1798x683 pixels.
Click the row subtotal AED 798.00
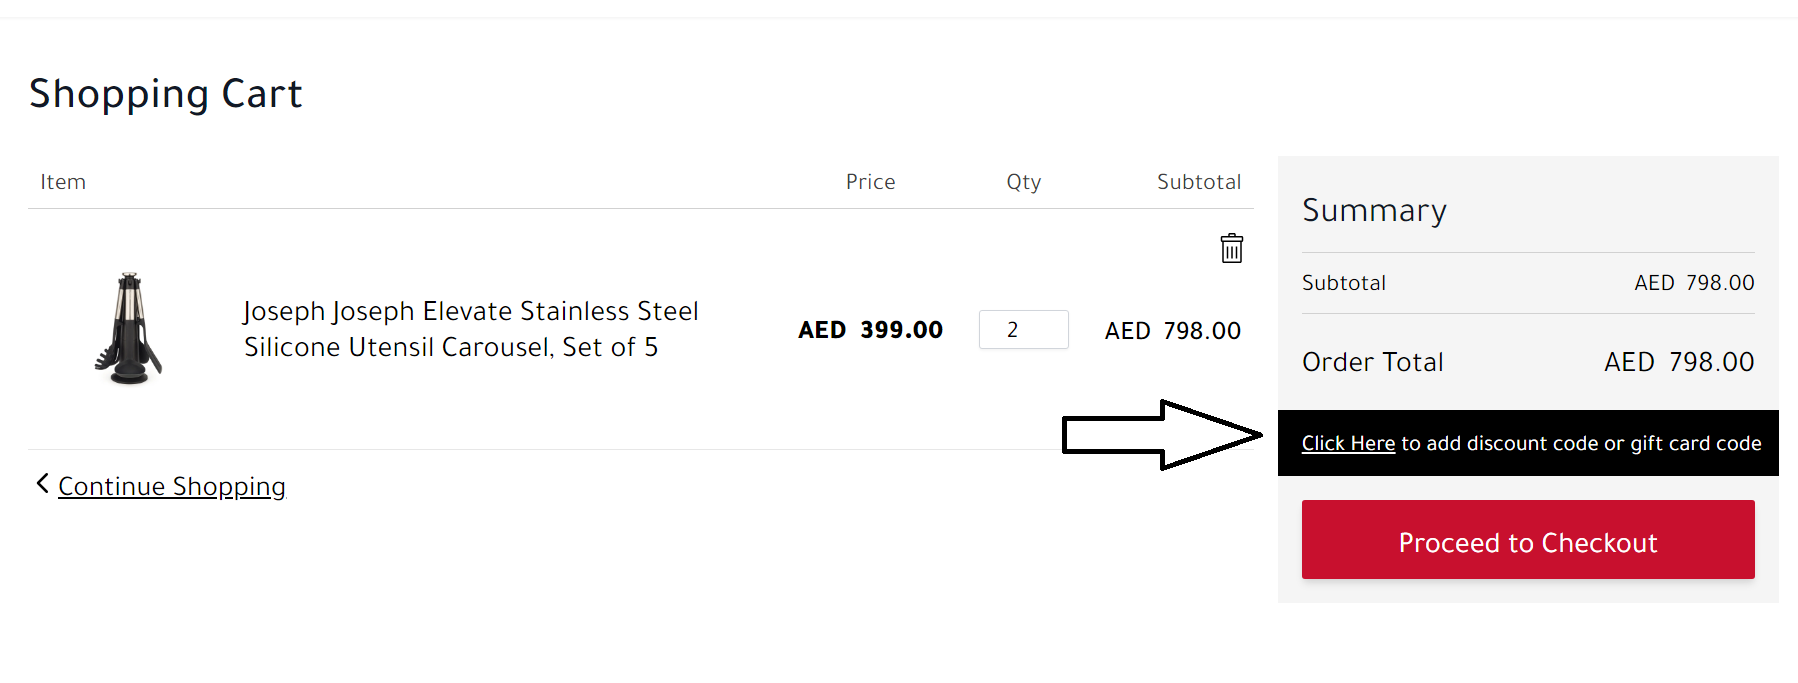1172,331
